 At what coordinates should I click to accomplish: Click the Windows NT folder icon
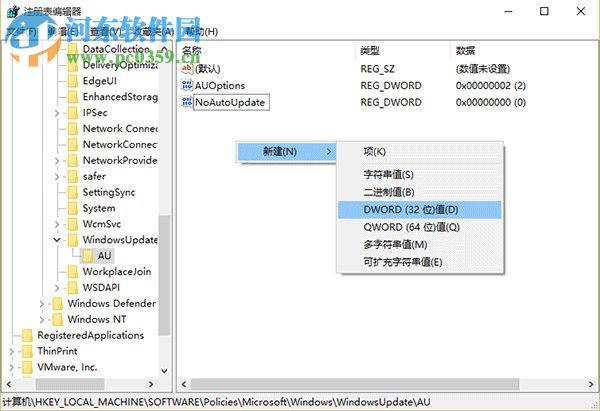click(x=57, y=320)
